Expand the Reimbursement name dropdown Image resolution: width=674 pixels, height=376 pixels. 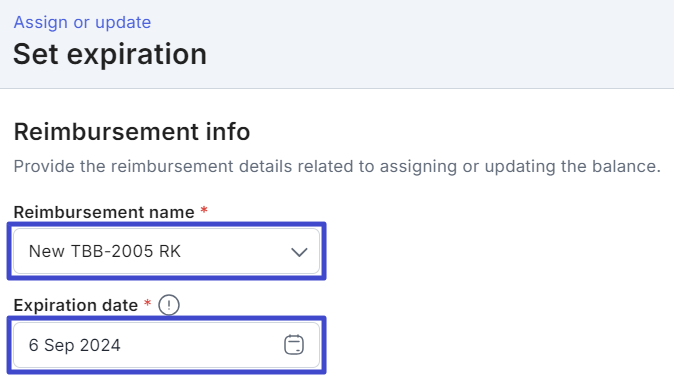pyautogui.click(x=167, y=251)
